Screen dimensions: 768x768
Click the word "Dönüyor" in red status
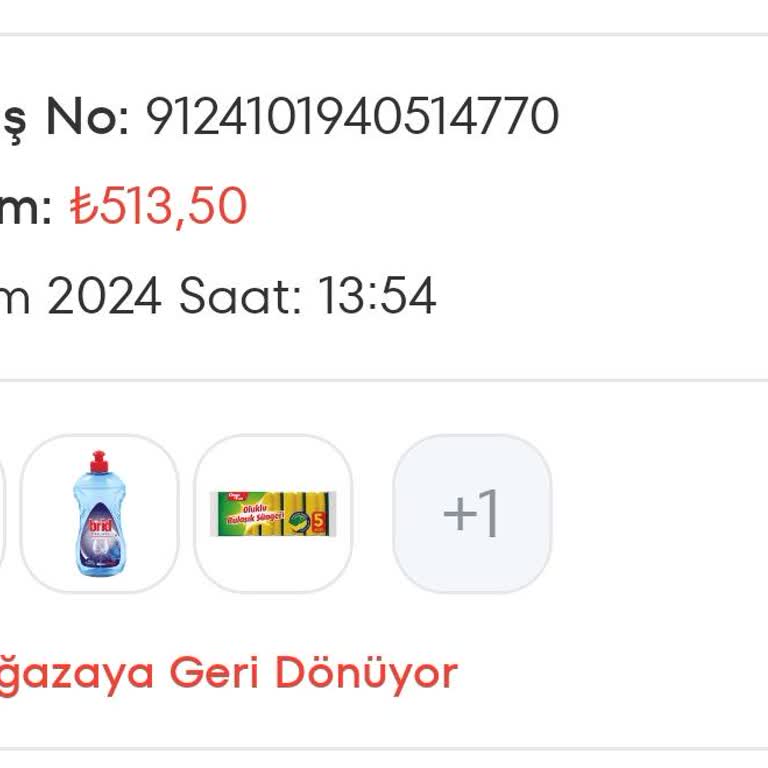point(366,673)
